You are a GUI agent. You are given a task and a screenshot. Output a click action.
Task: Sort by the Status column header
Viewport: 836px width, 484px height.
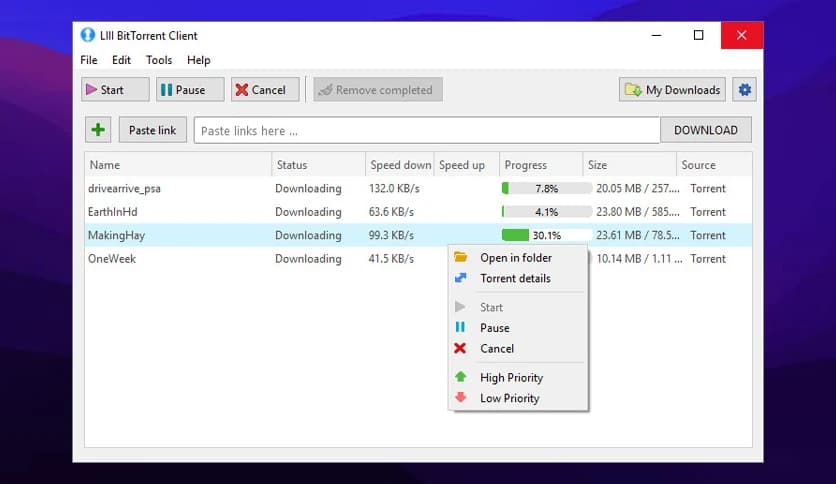[x=318, y=165]
